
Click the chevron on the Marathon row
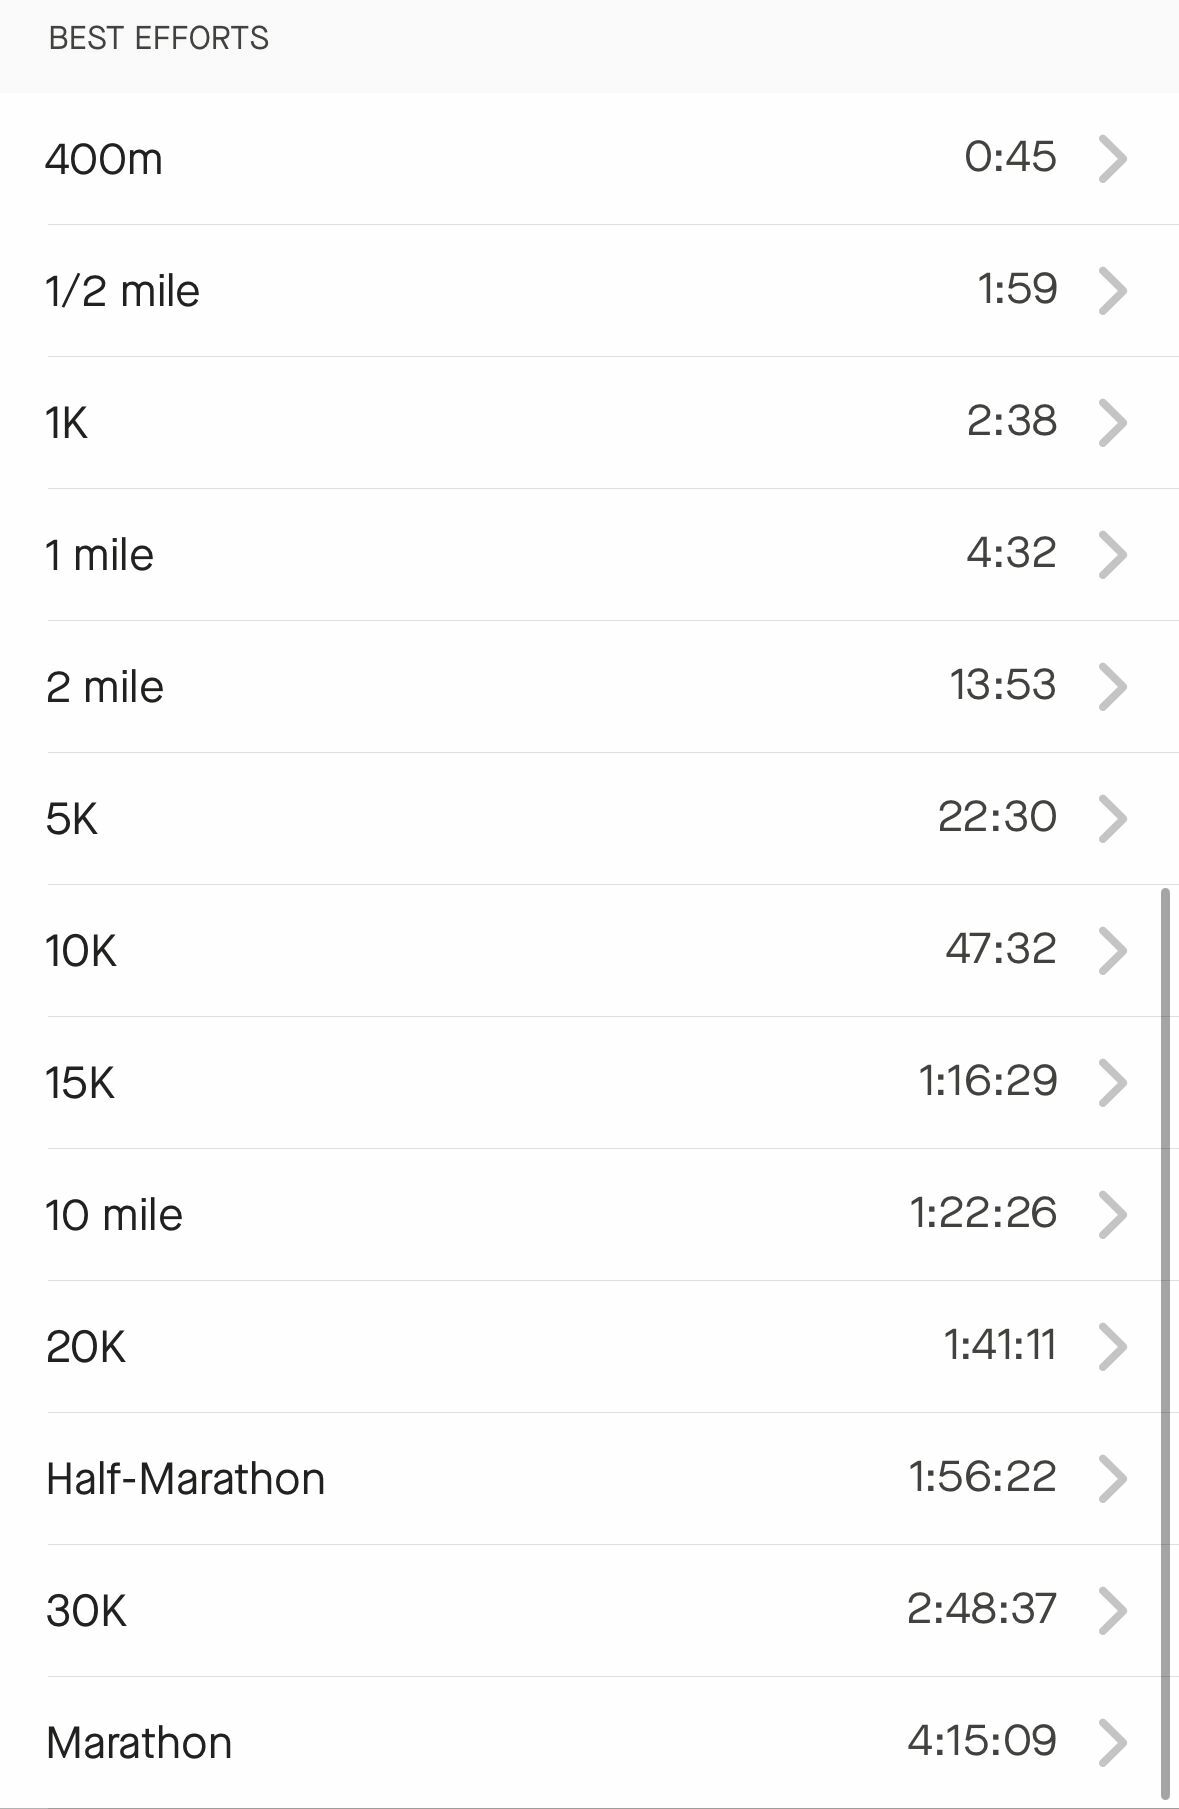pyautogui.click(x=1113, y=1743)
